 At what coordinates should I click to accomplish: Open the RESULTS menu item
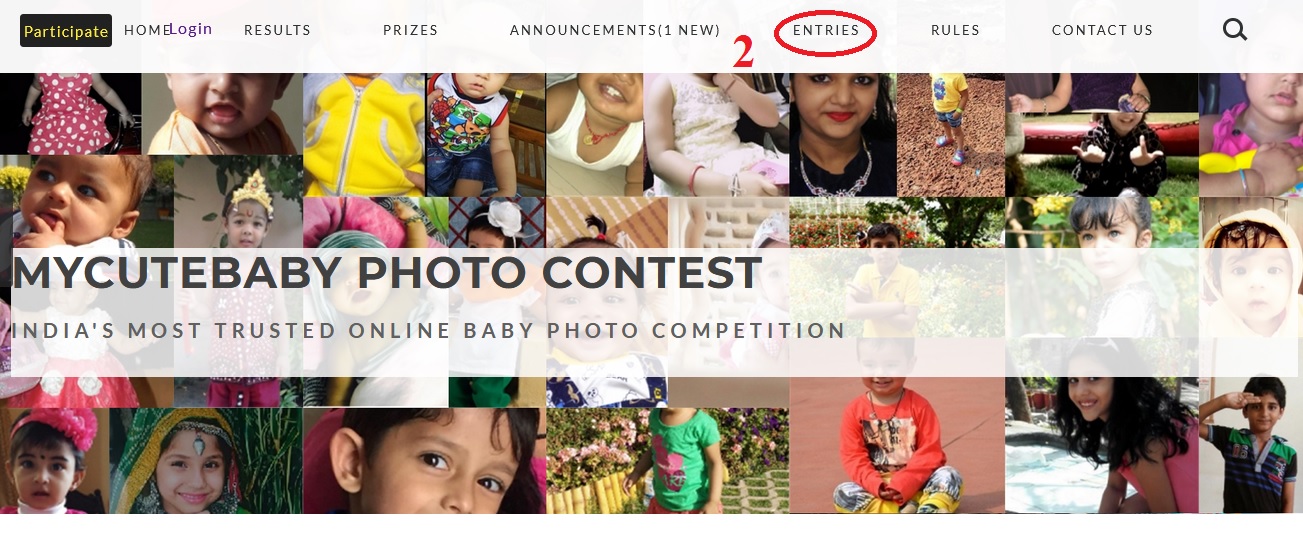point(277,30)
